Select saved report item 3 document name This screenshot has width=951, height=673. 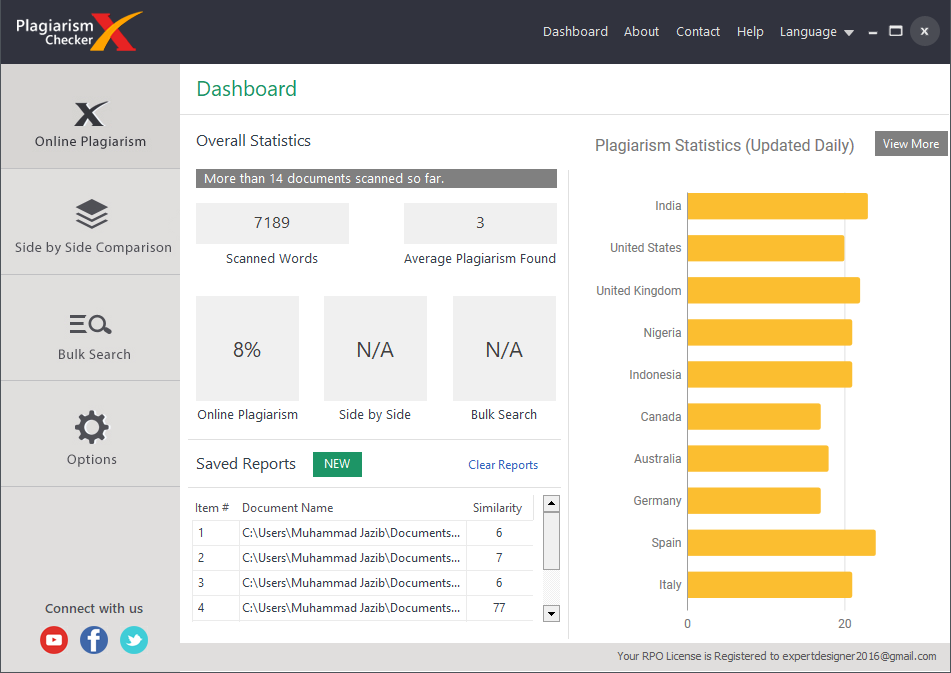click(x=351, y=583)
